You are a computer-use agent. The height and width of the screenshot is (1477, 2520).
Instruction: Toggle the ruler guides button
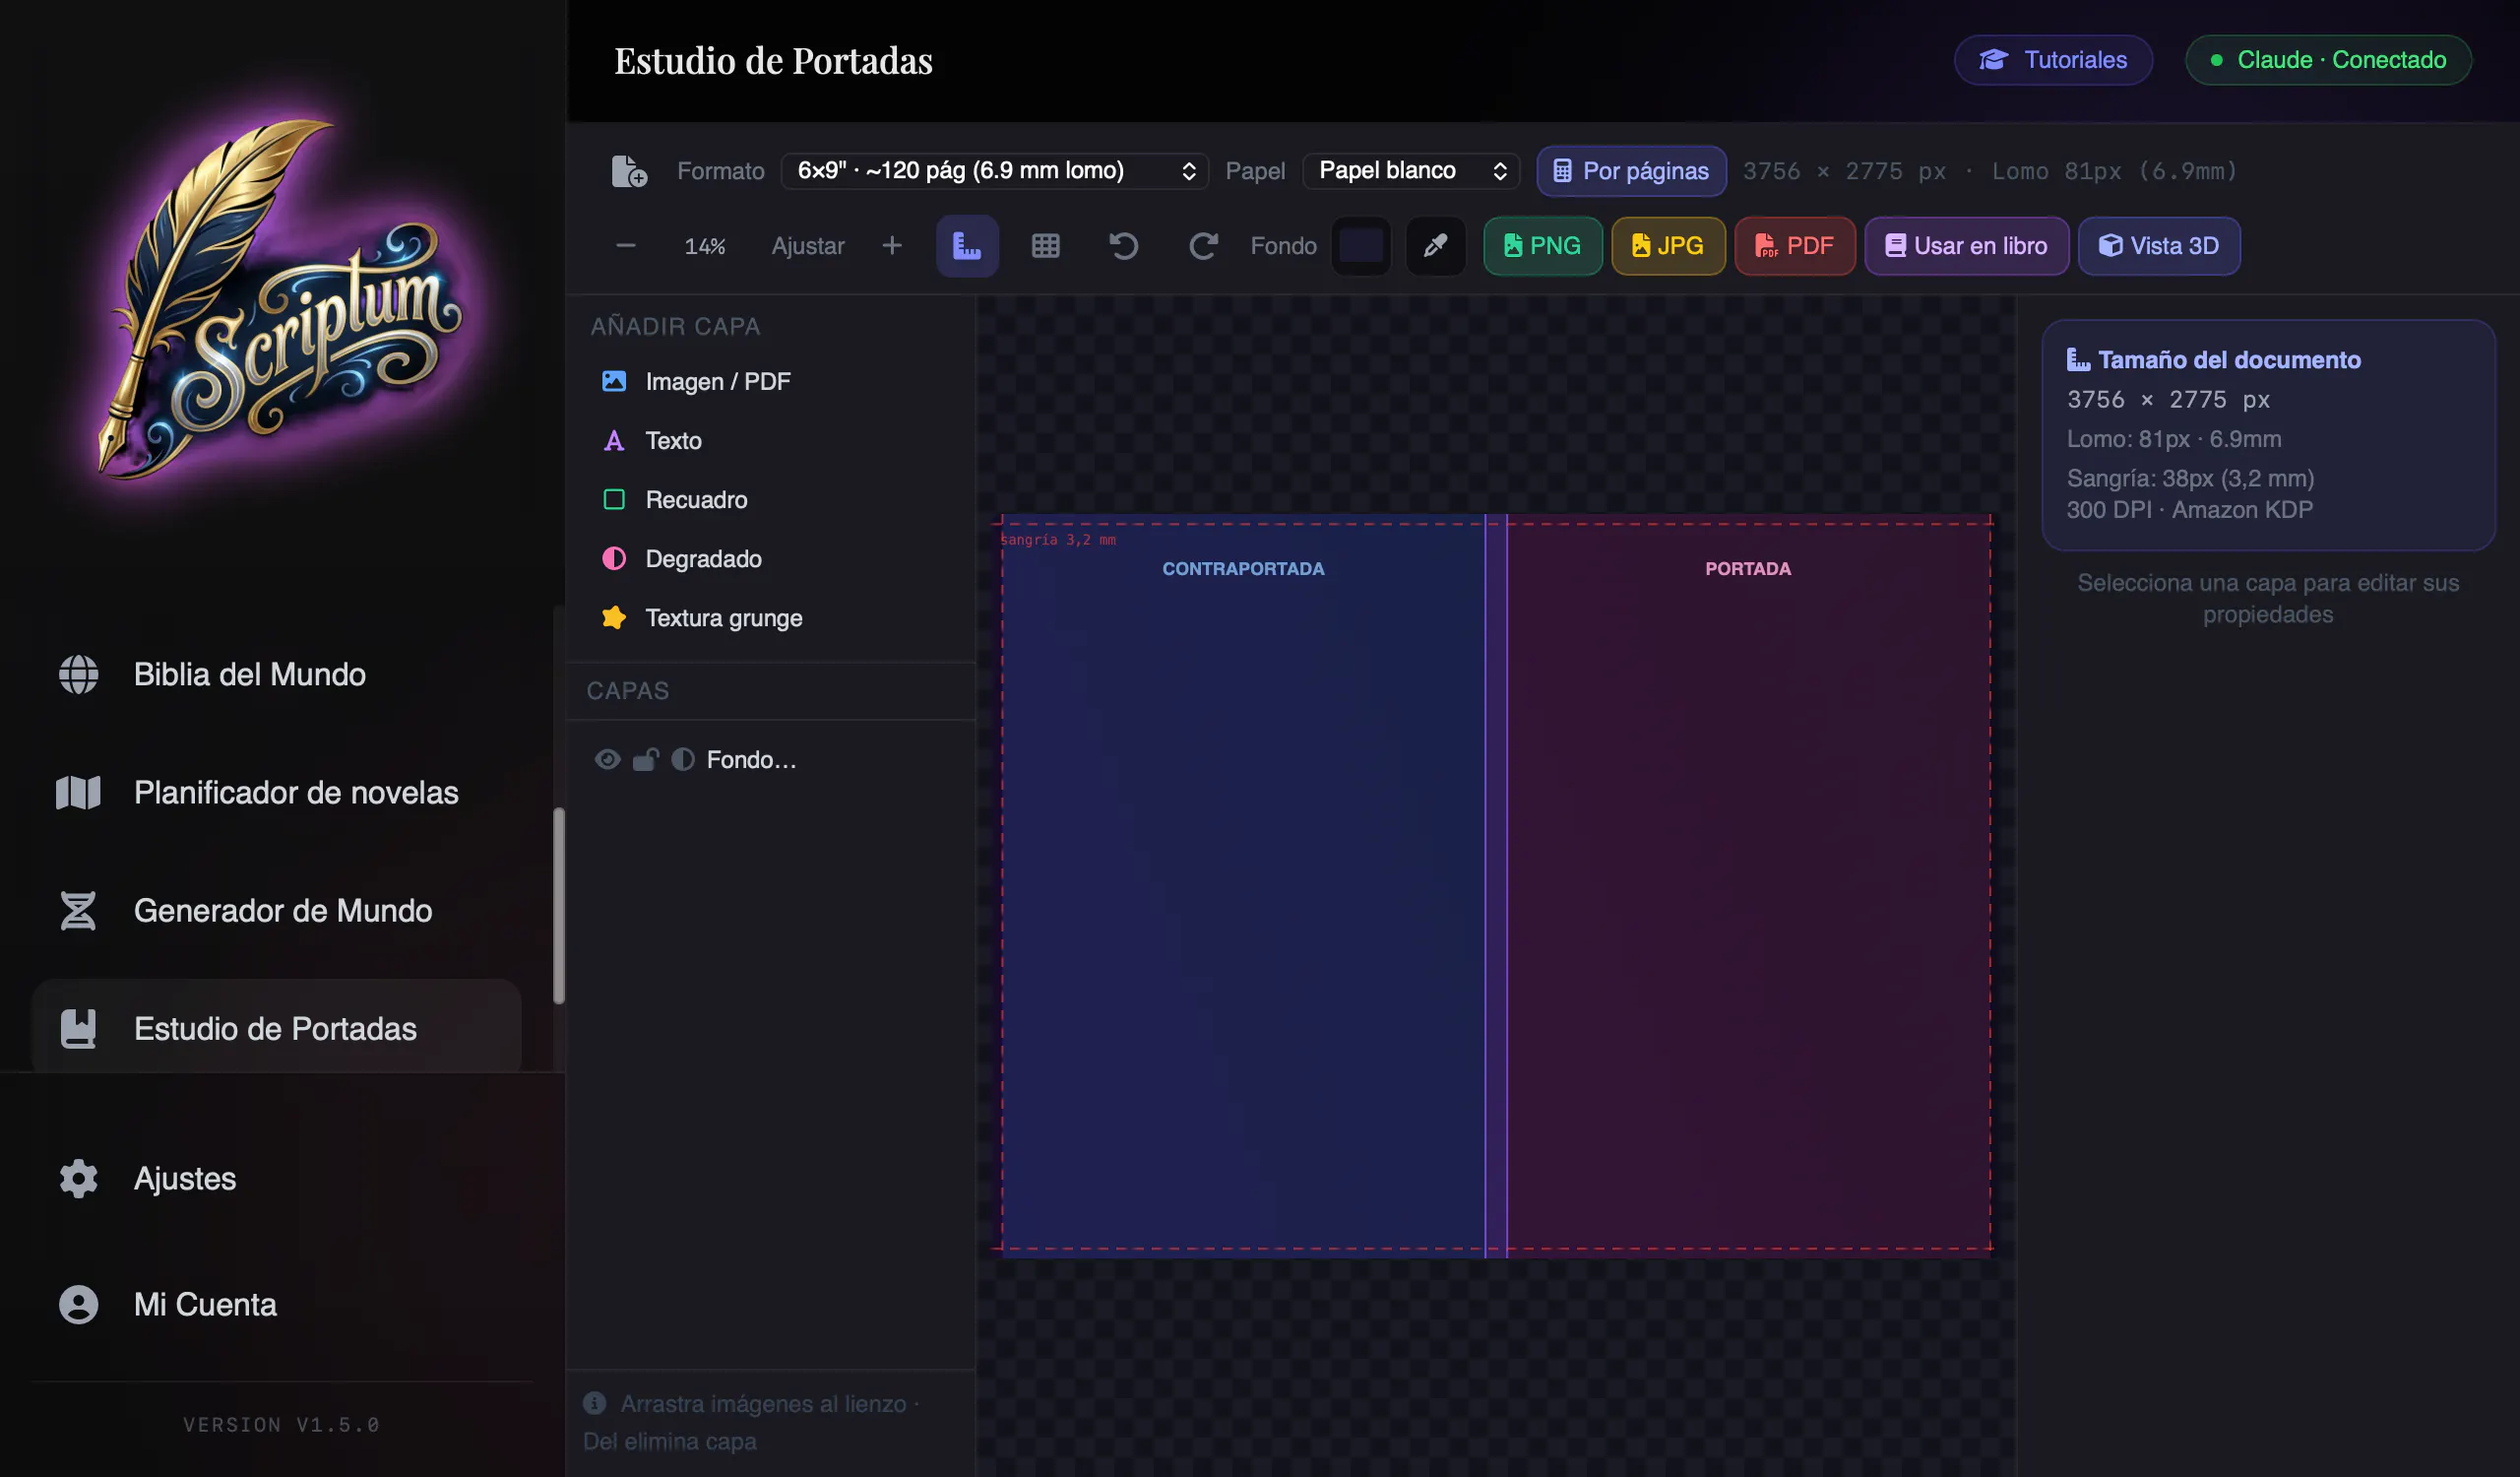click(x=967, y=246)
